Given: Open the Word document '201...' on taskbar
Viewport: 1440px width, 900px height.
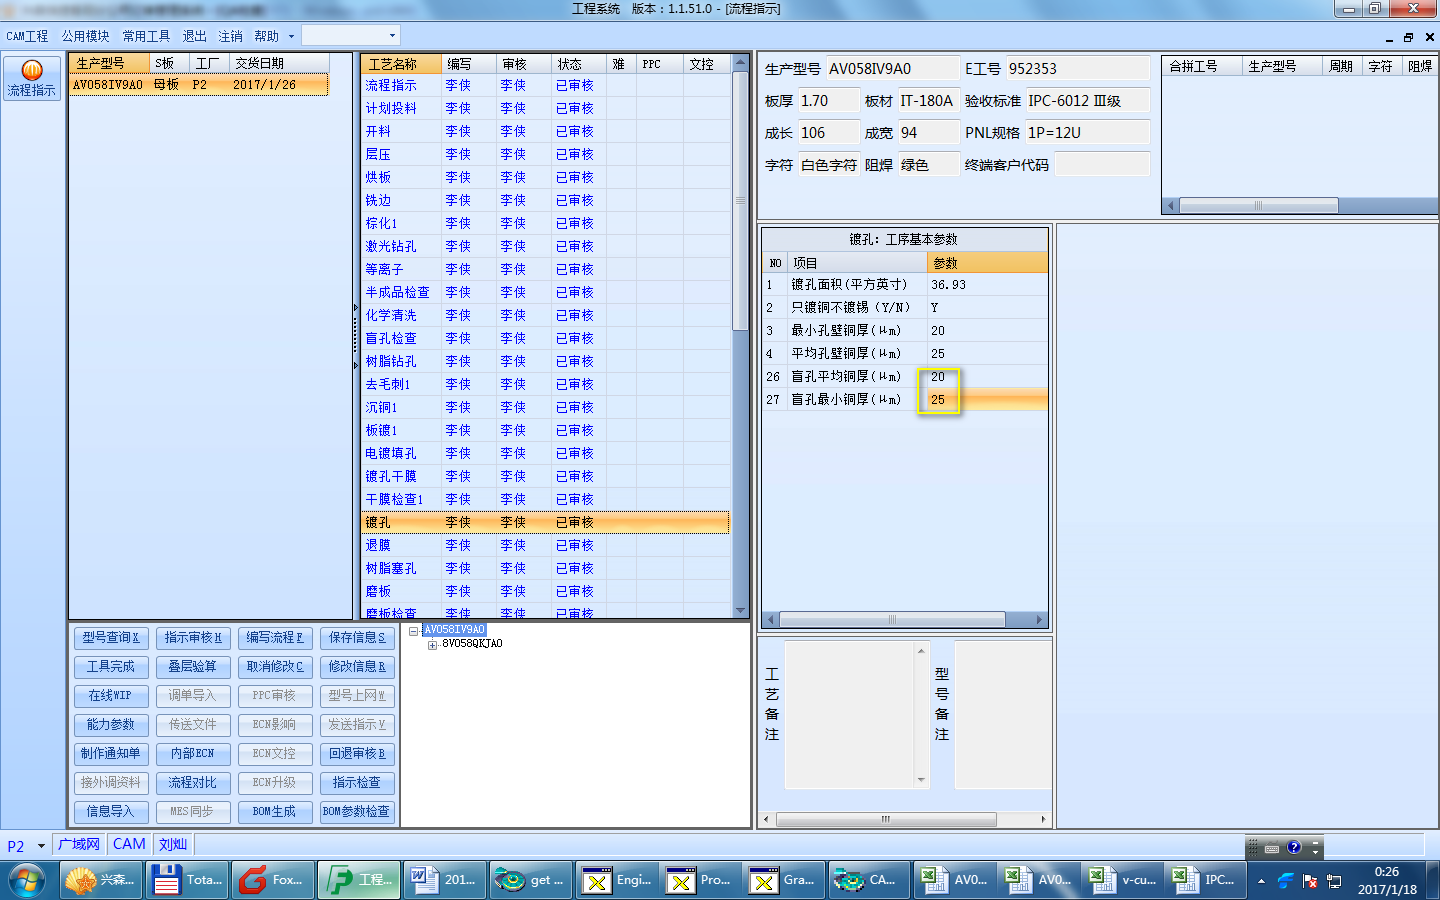Looking at the screenshot, I should point(445,880).
